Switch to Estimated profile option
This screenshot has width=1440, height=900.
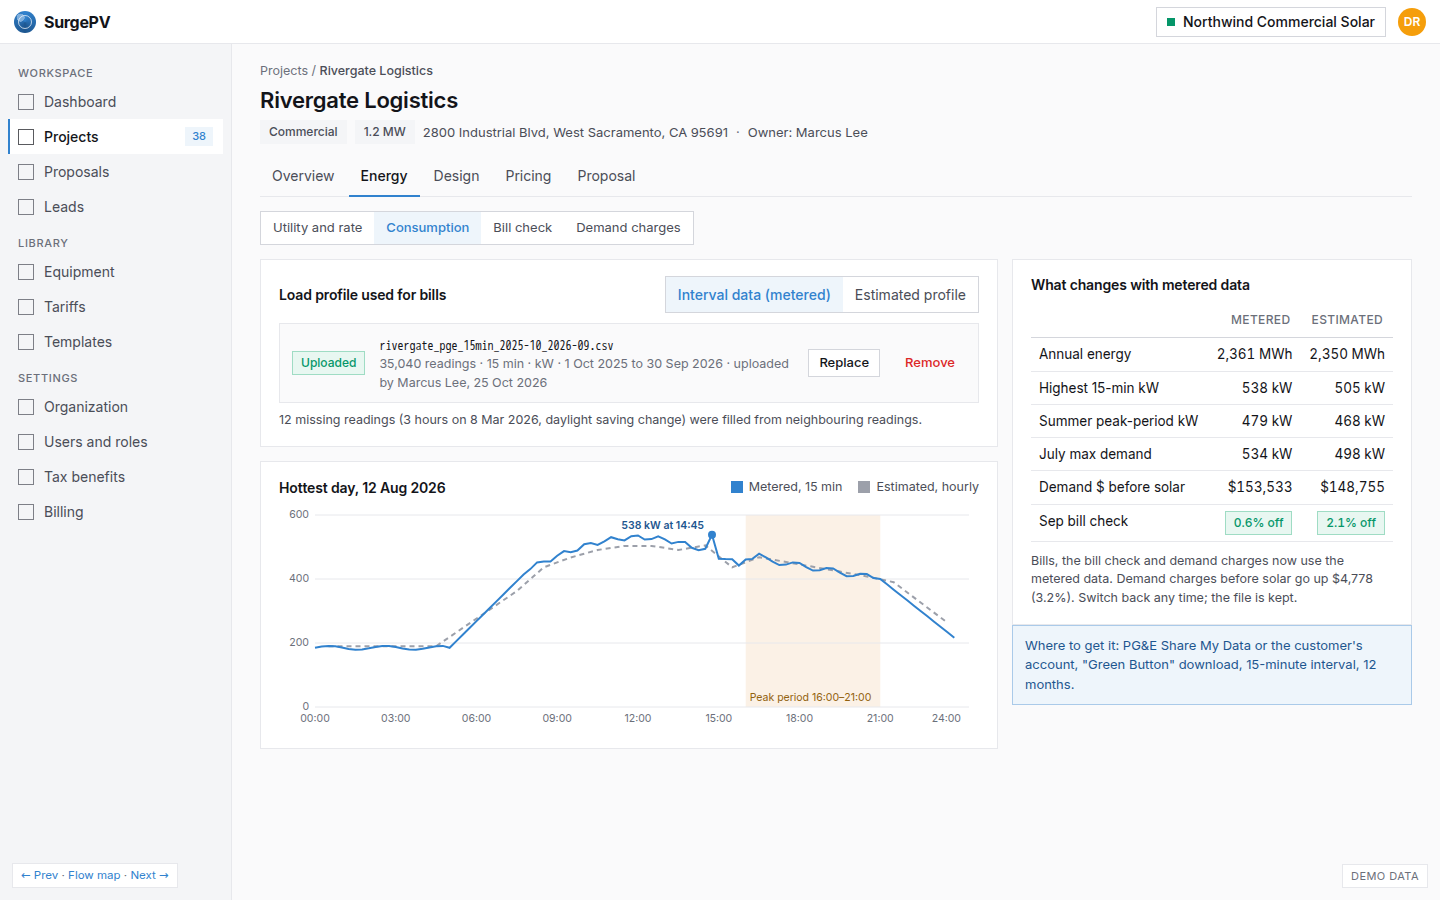(x=910, y=295)
